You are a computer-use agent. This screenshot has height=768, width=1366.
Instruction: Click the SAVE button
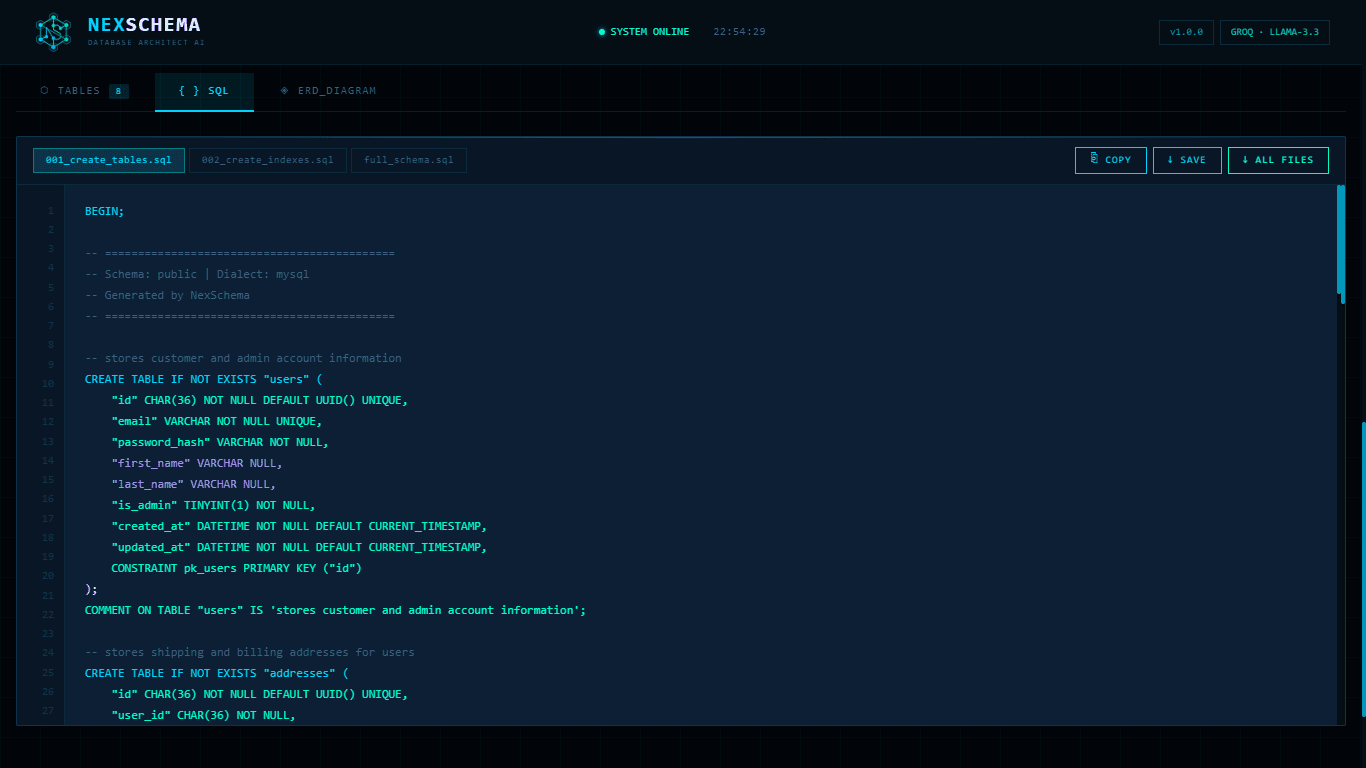tap(1187, 160)
